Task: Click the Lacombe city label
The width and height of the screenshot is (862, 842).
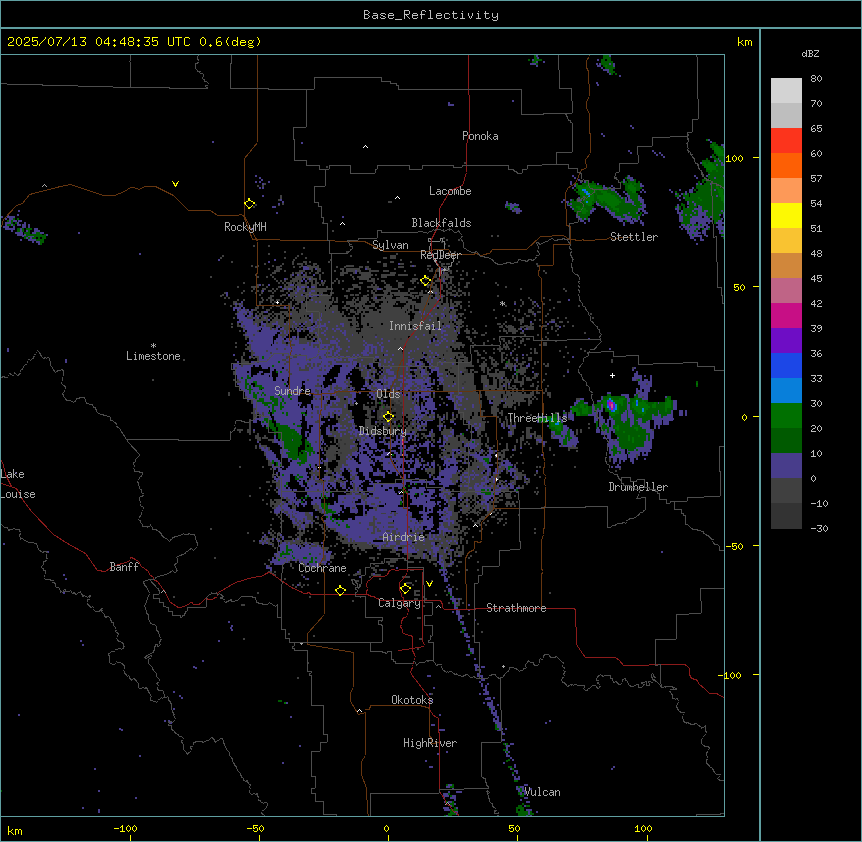Action: 450,191
